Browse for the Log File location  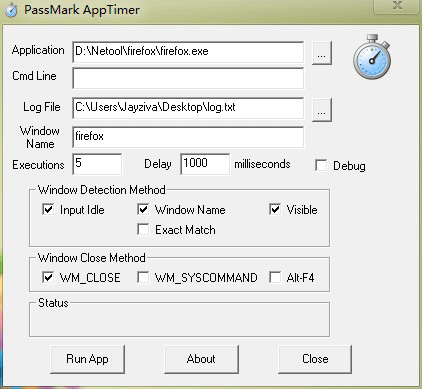[x=322, y=110]
